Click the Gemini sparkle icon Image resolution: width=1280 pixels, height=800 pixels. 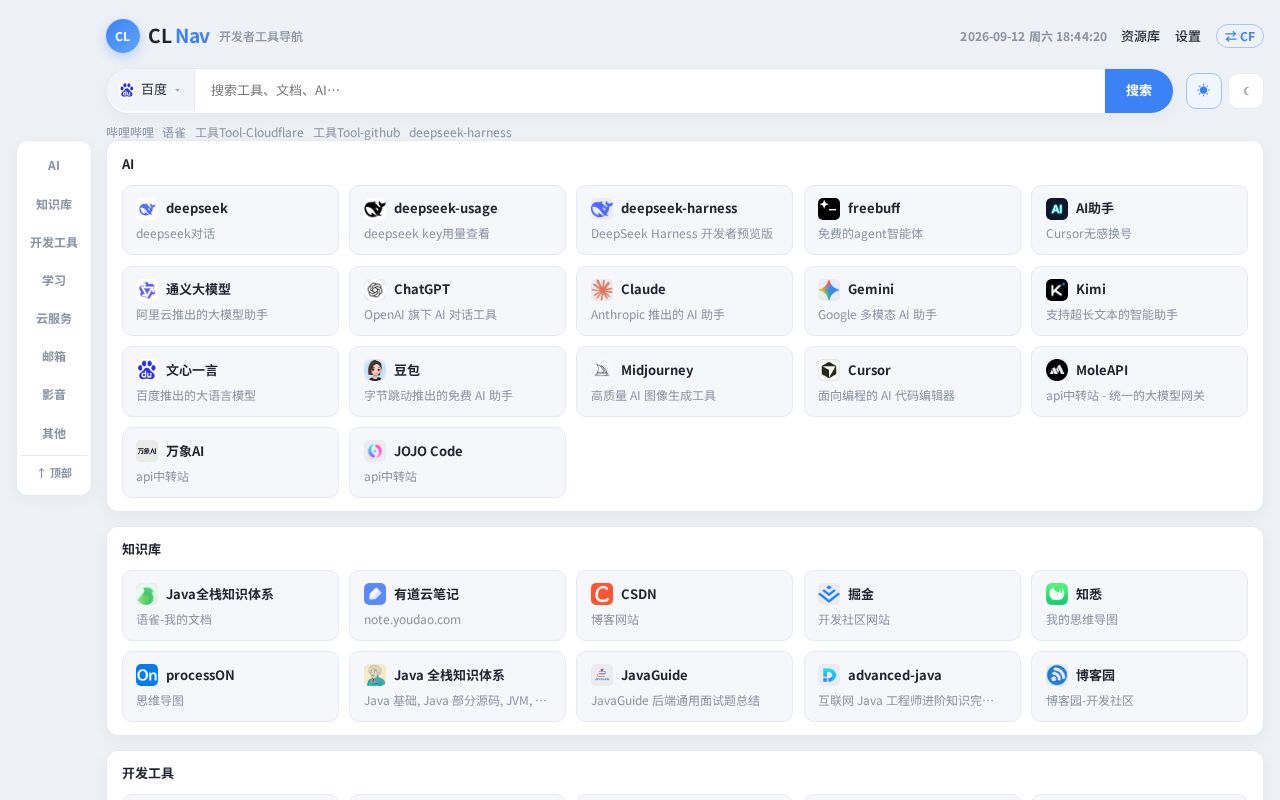pos(829,289)
